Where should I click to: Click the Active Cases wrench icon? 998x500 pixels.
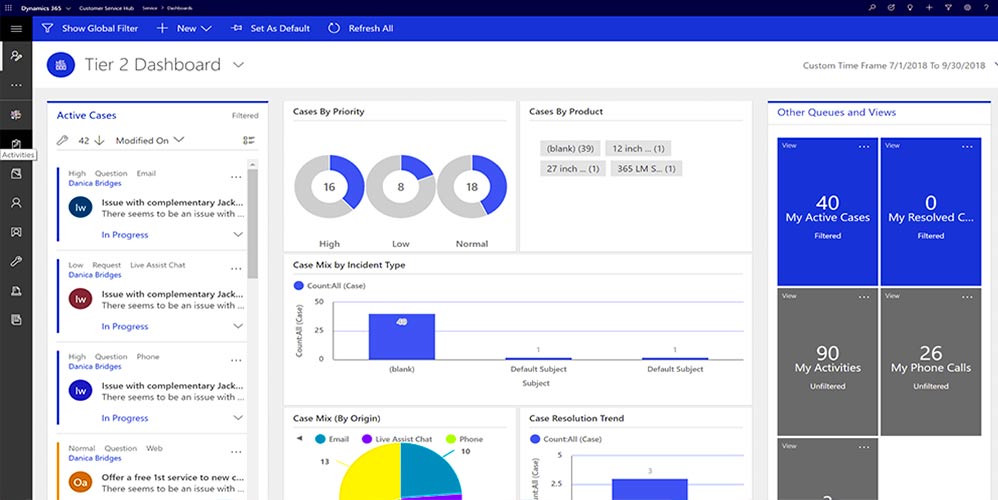click(x=62, y=141)
